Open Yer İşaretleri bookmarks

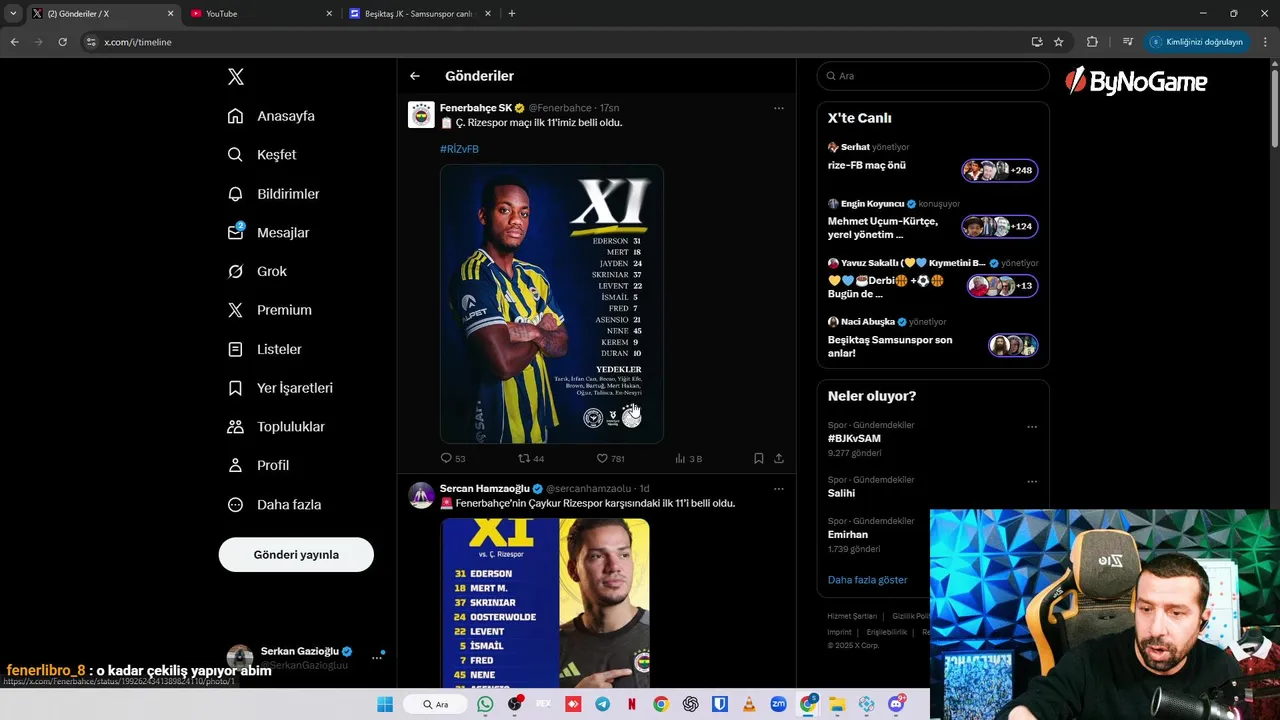281,388
